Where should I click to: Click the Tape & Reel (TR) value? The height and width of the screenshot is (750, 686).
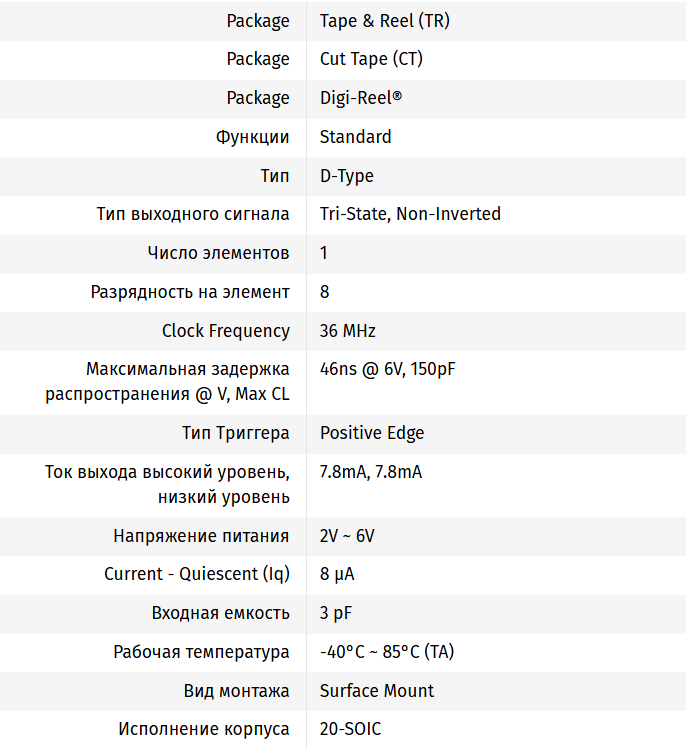(384, 21)
